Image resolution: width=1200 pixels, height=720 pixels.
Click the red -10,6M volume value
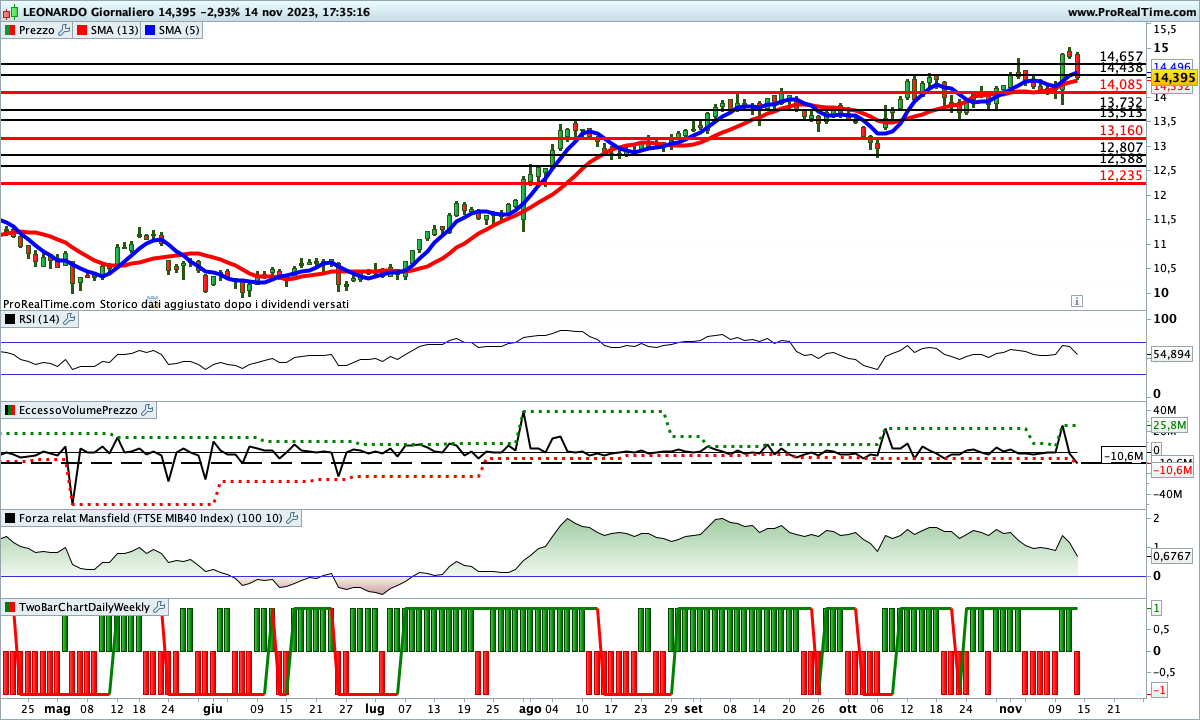pyautogui.click(x=1173, y=470)
